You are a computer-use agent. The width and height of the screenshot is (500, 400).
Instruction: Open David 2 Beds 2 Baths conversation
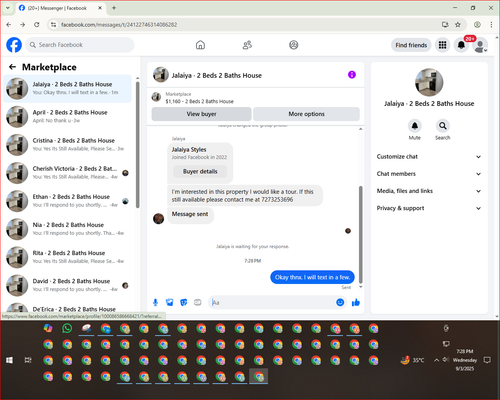[x=68, y=285]
